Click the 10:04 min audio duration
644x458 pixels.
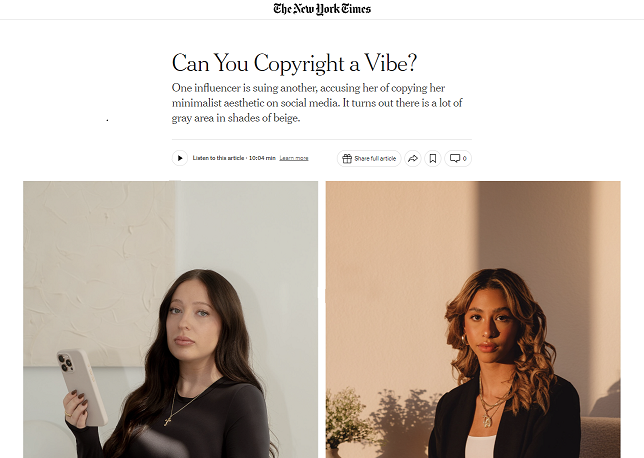(x=262, y=158)
